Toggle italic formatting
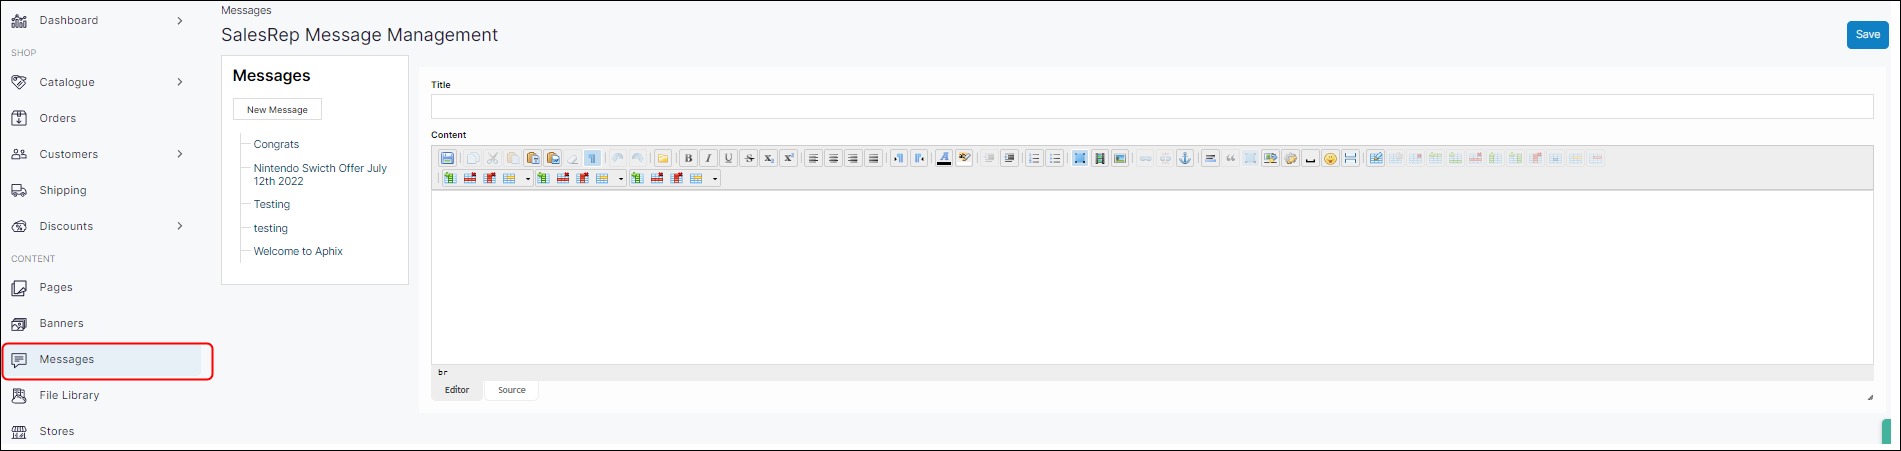1901x451 pixels. click(708, 158)
